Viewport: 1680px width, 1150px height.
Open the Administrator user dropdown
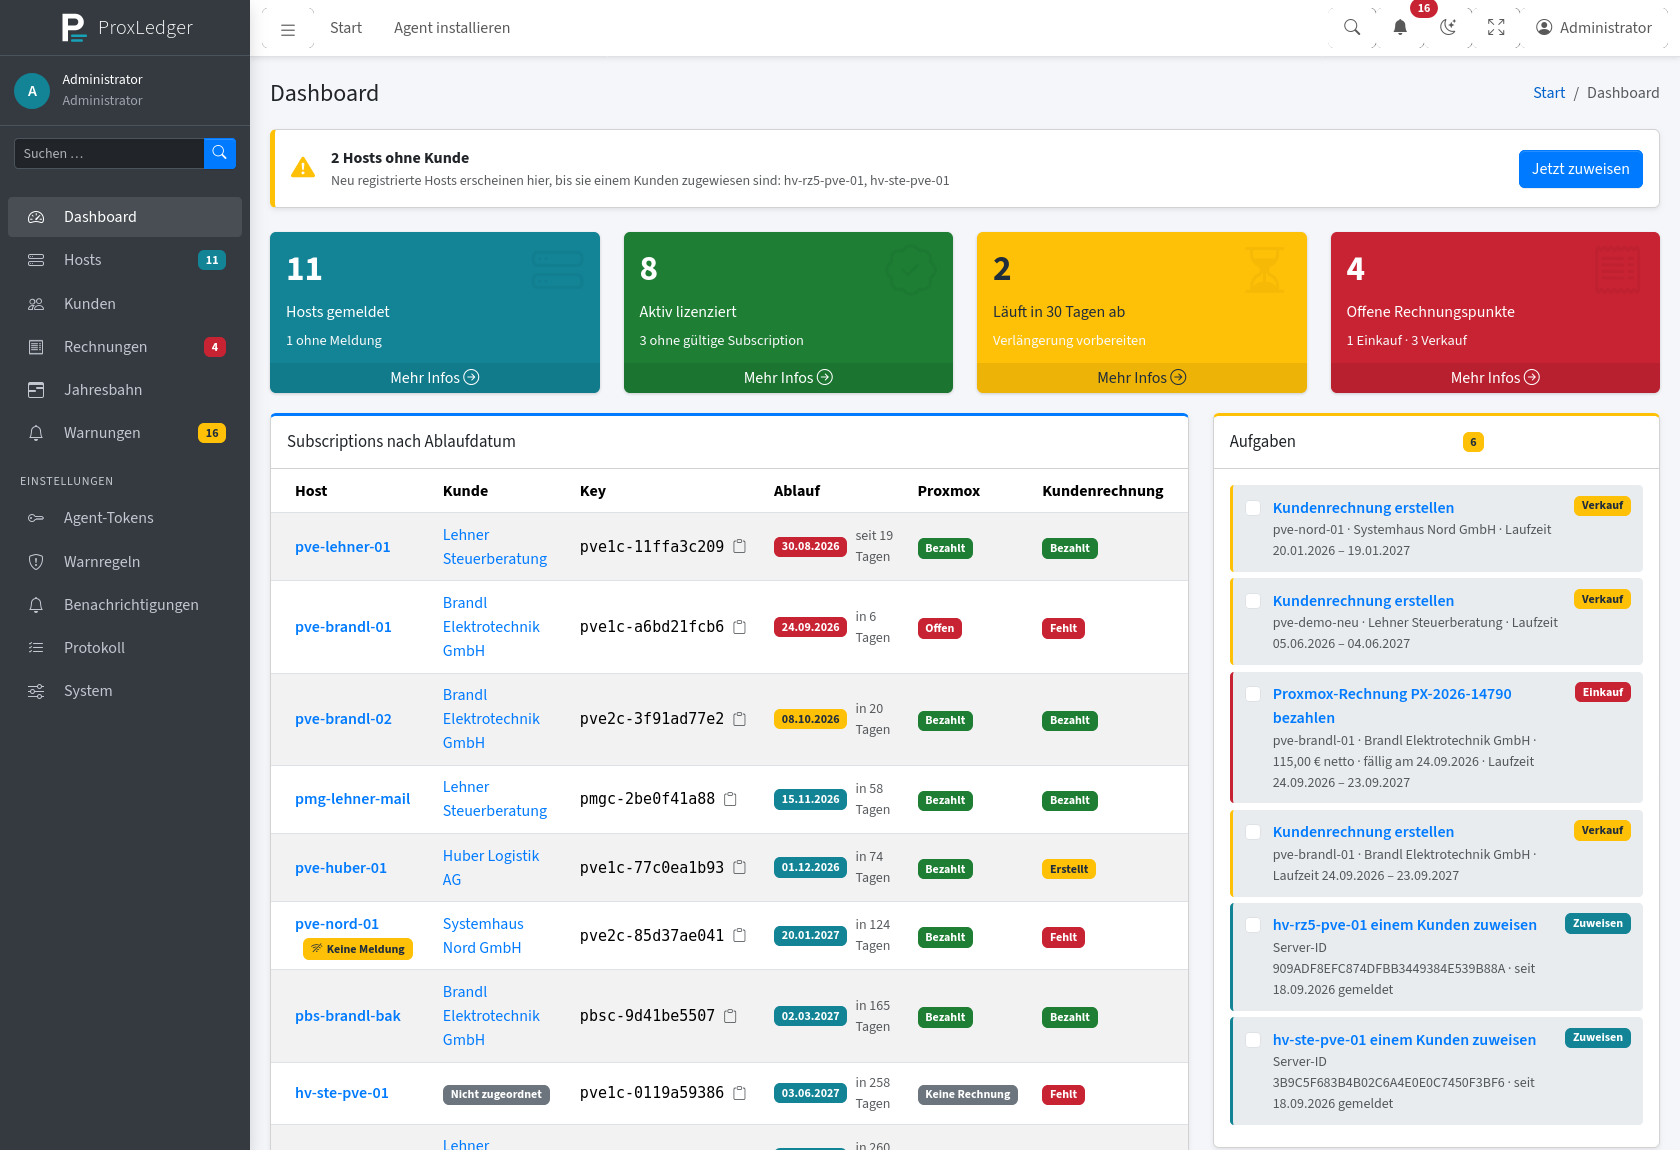click(1594, 28)
